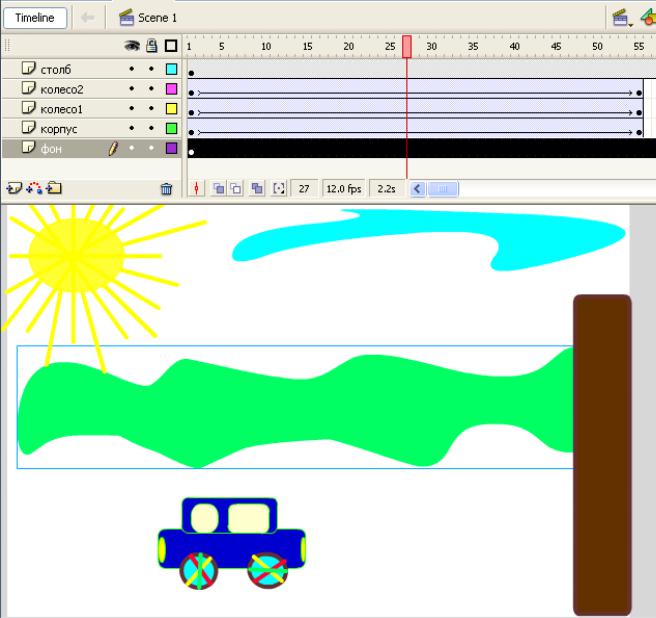The image size is (656, 618).
Task: Lock all layers via padlock header icon
Action: pyautogui.click(x=151, y=45)
